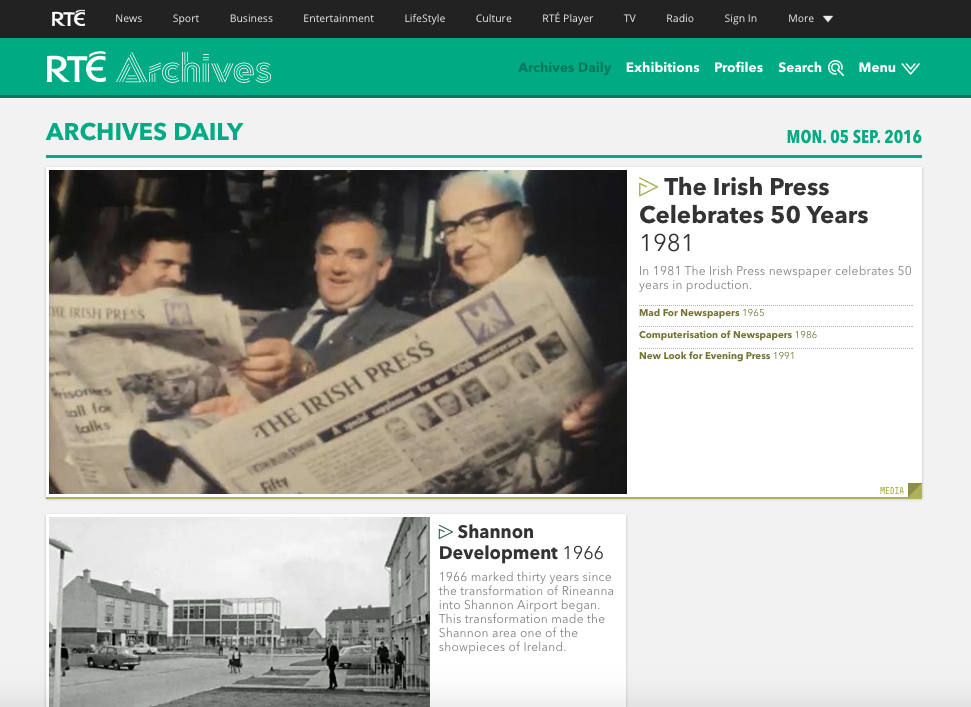Image resolution: width=971 pixels, height=707 pixels.
Task: Expand the More dropdown arrow
Action: [828, 19]
